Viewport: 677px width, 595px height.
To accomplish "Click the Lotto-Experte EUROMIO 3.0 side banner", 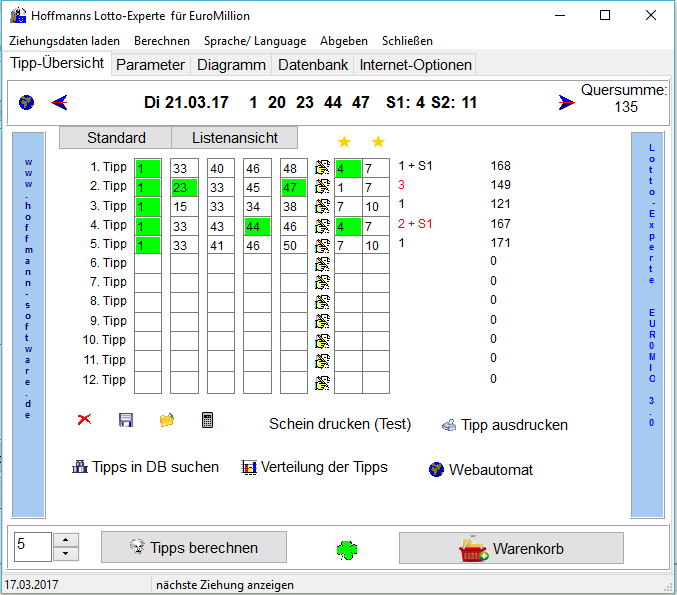I will click(647, 325).
